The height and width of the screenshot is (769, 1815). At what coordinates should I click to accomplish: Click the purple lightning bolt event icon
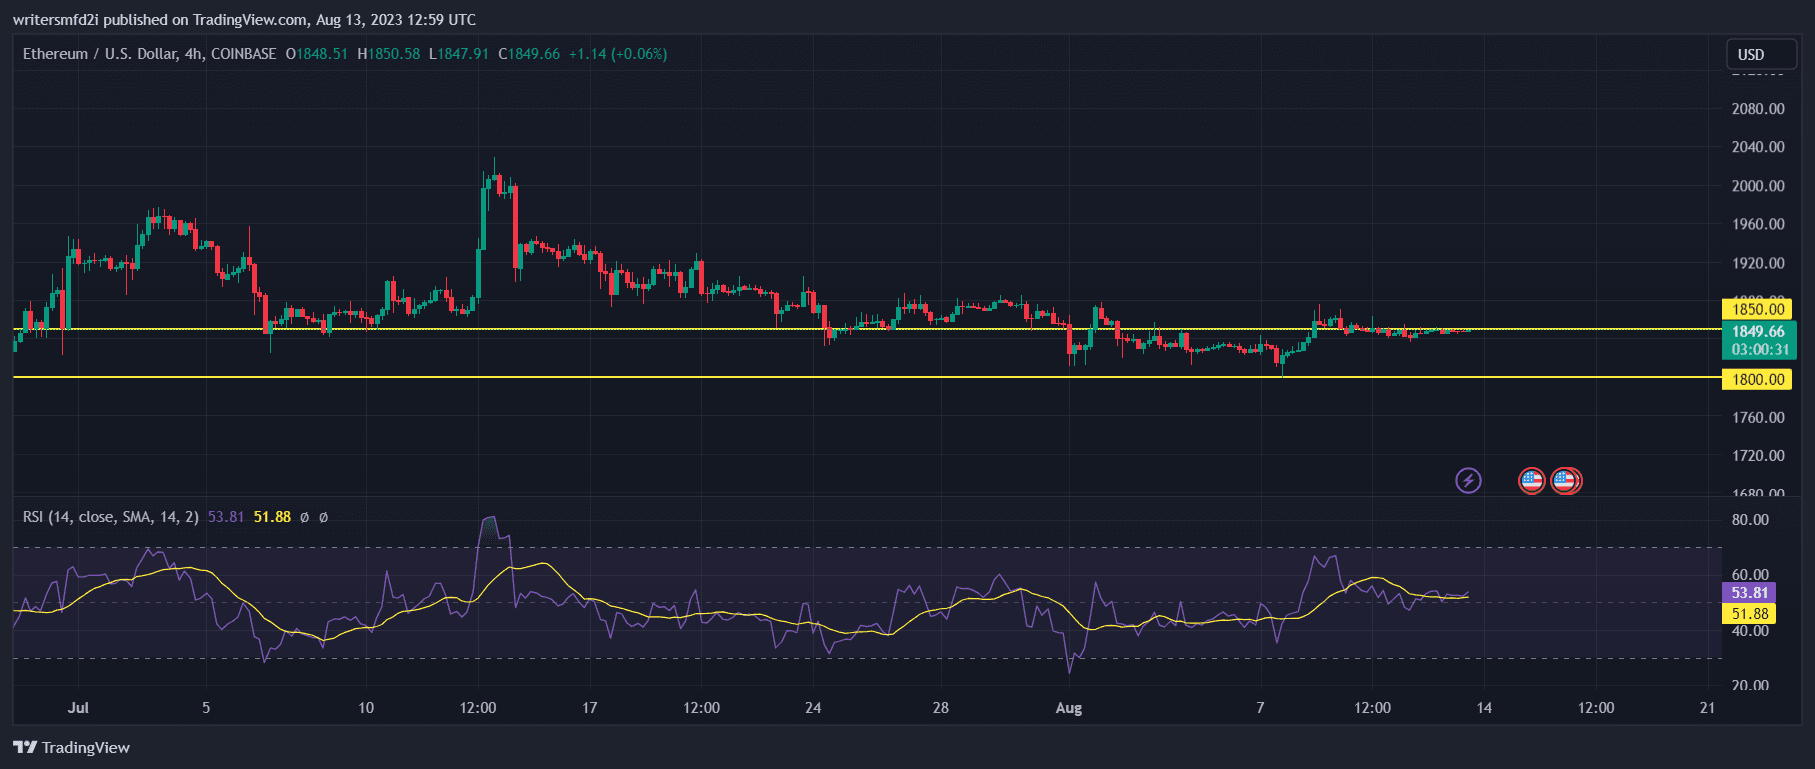click(1467, 481)
